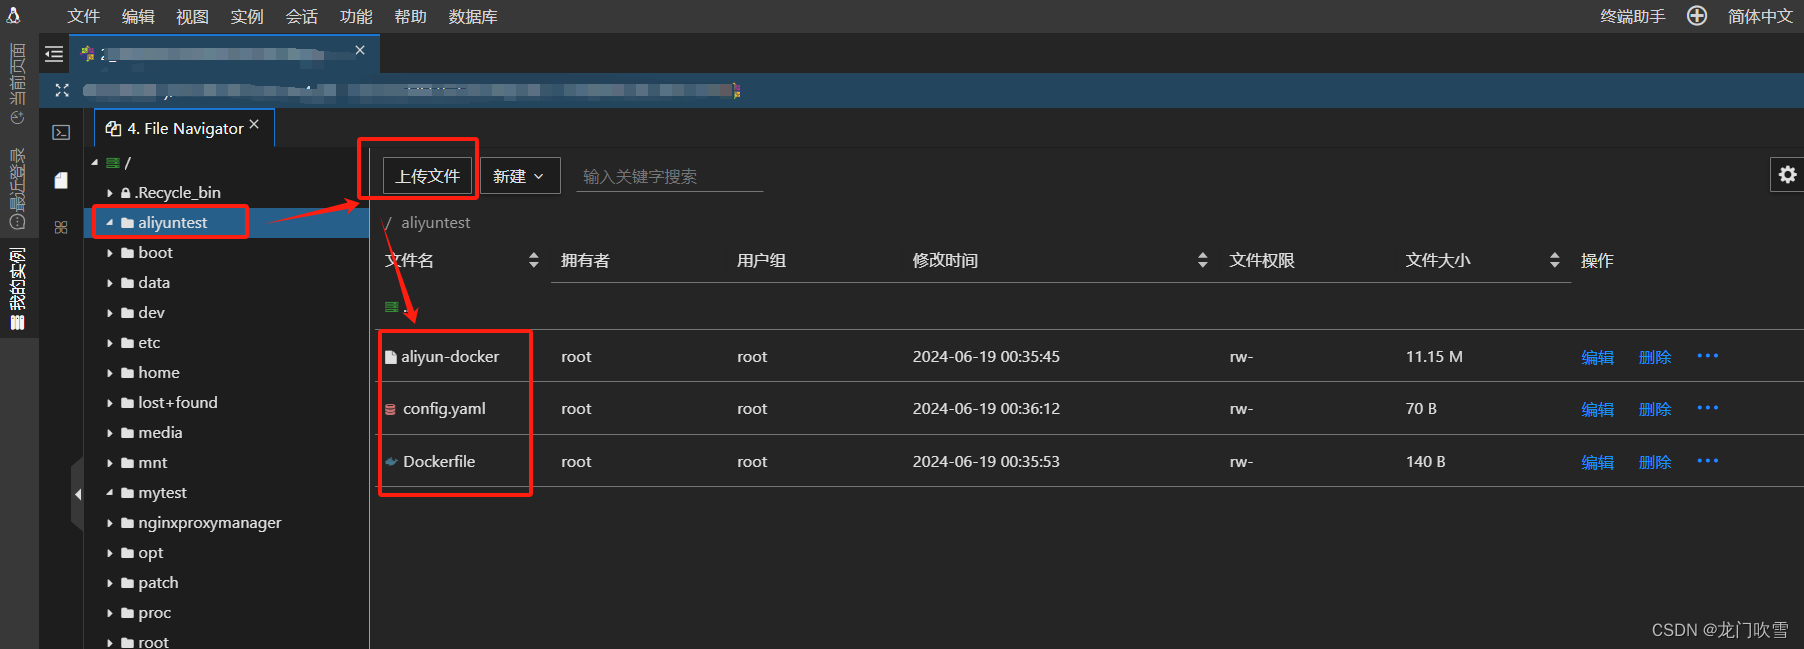This screenshot has width=1804, height=649.
Task: Select mnt folder in the tree
Action: (x=153, y=462)
